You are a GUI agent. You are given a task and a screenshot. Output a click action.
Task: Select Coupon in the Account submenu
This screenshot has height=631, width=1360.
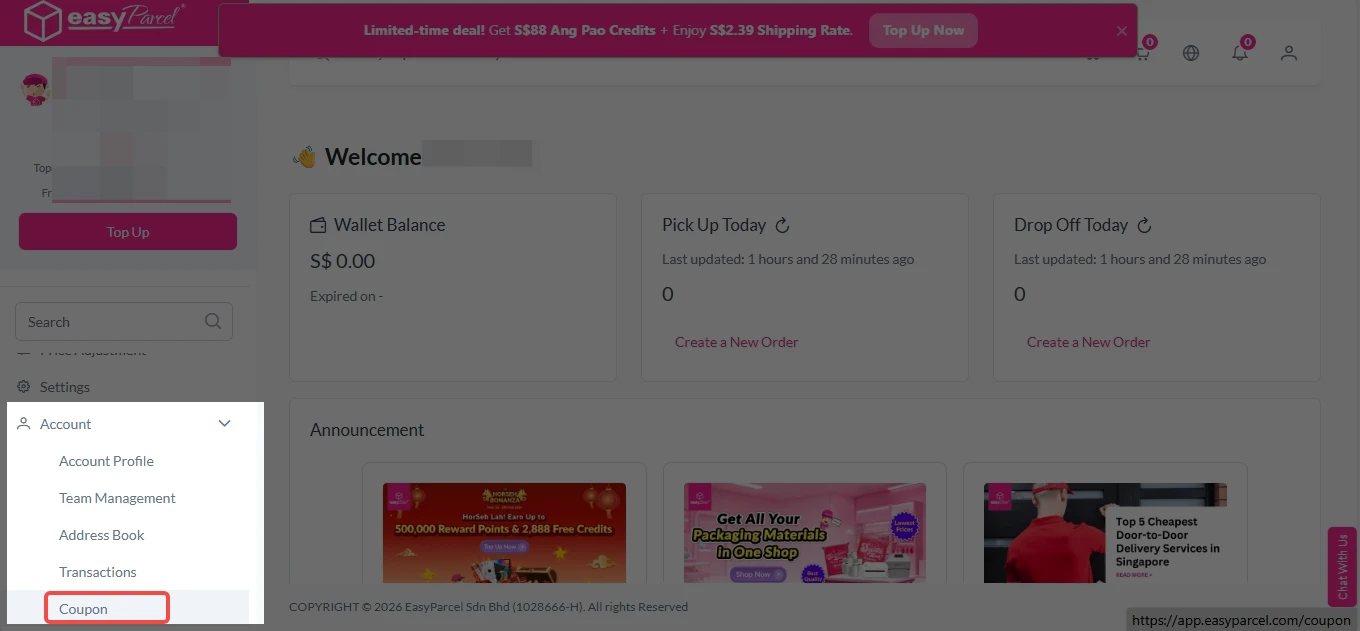pyautogui.click(x=84, y=609)
